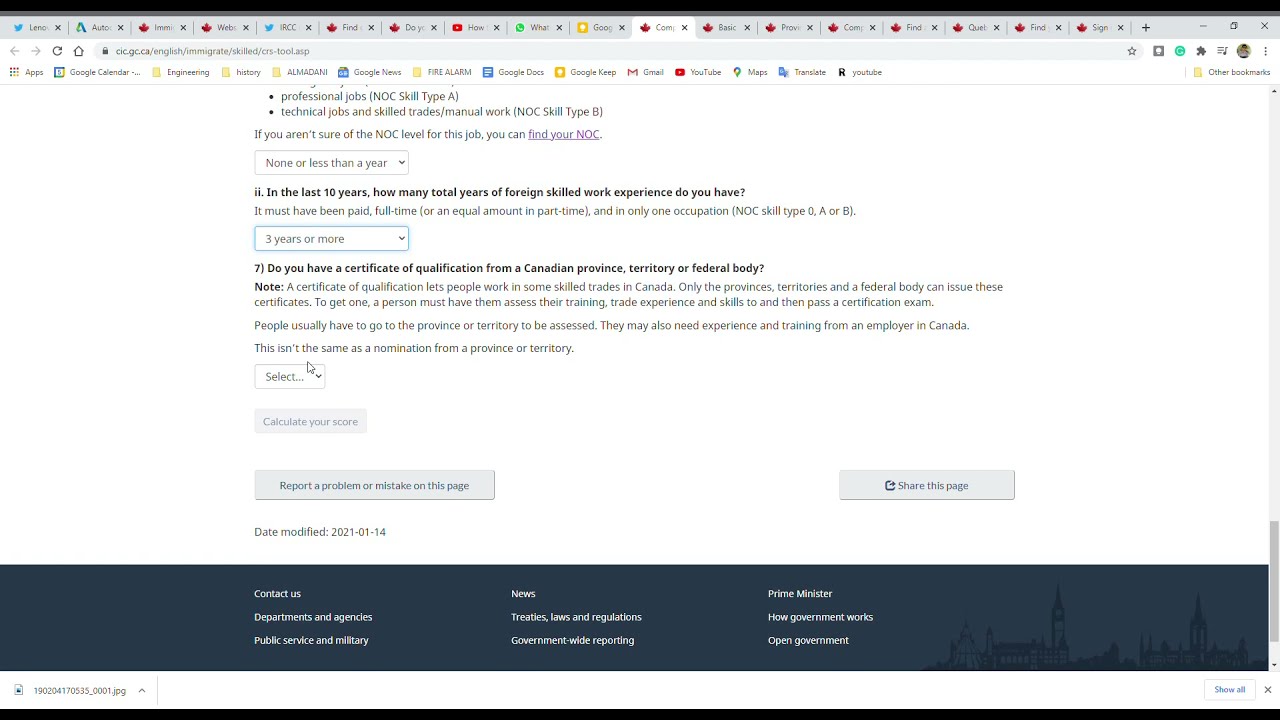
Task: Go to the browser home icon
Action: point(78,51)
